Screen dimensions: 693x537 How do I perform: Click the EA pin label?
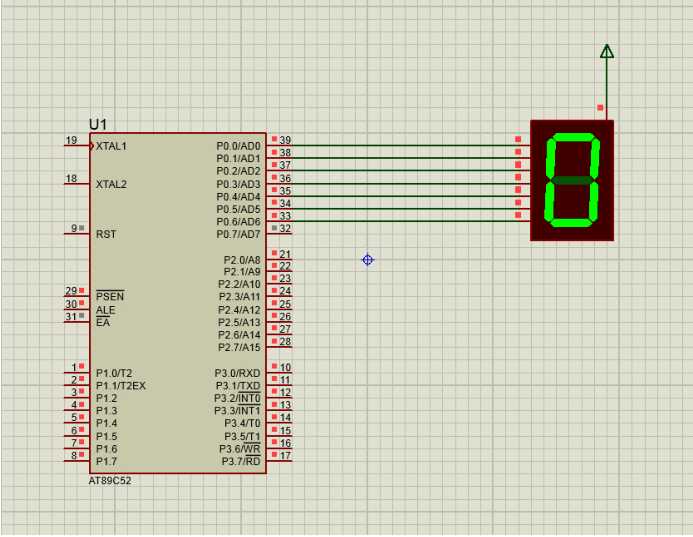click(103, 323)
